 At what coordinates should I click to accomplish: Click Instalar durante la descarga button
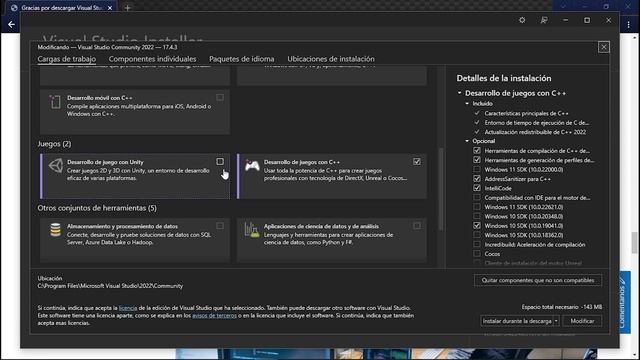tap(517, 321)
